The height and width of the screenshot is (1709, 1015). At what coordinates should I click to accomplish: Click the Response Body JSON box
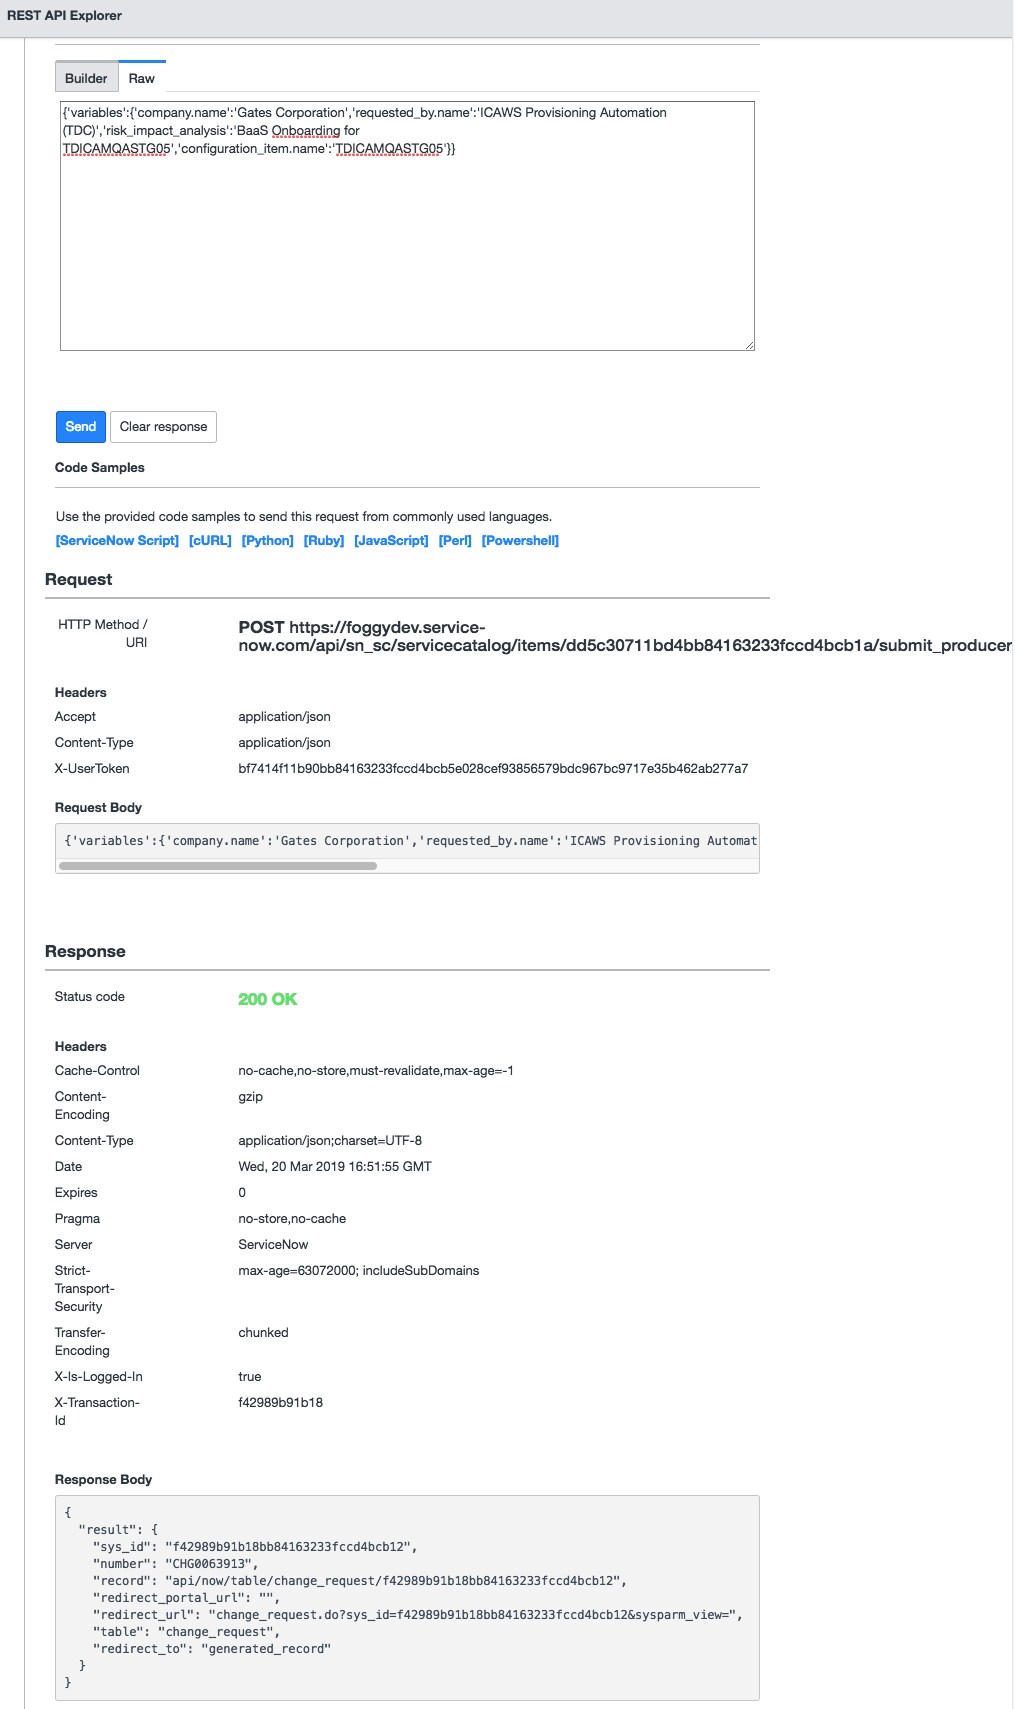[407, 1597]
